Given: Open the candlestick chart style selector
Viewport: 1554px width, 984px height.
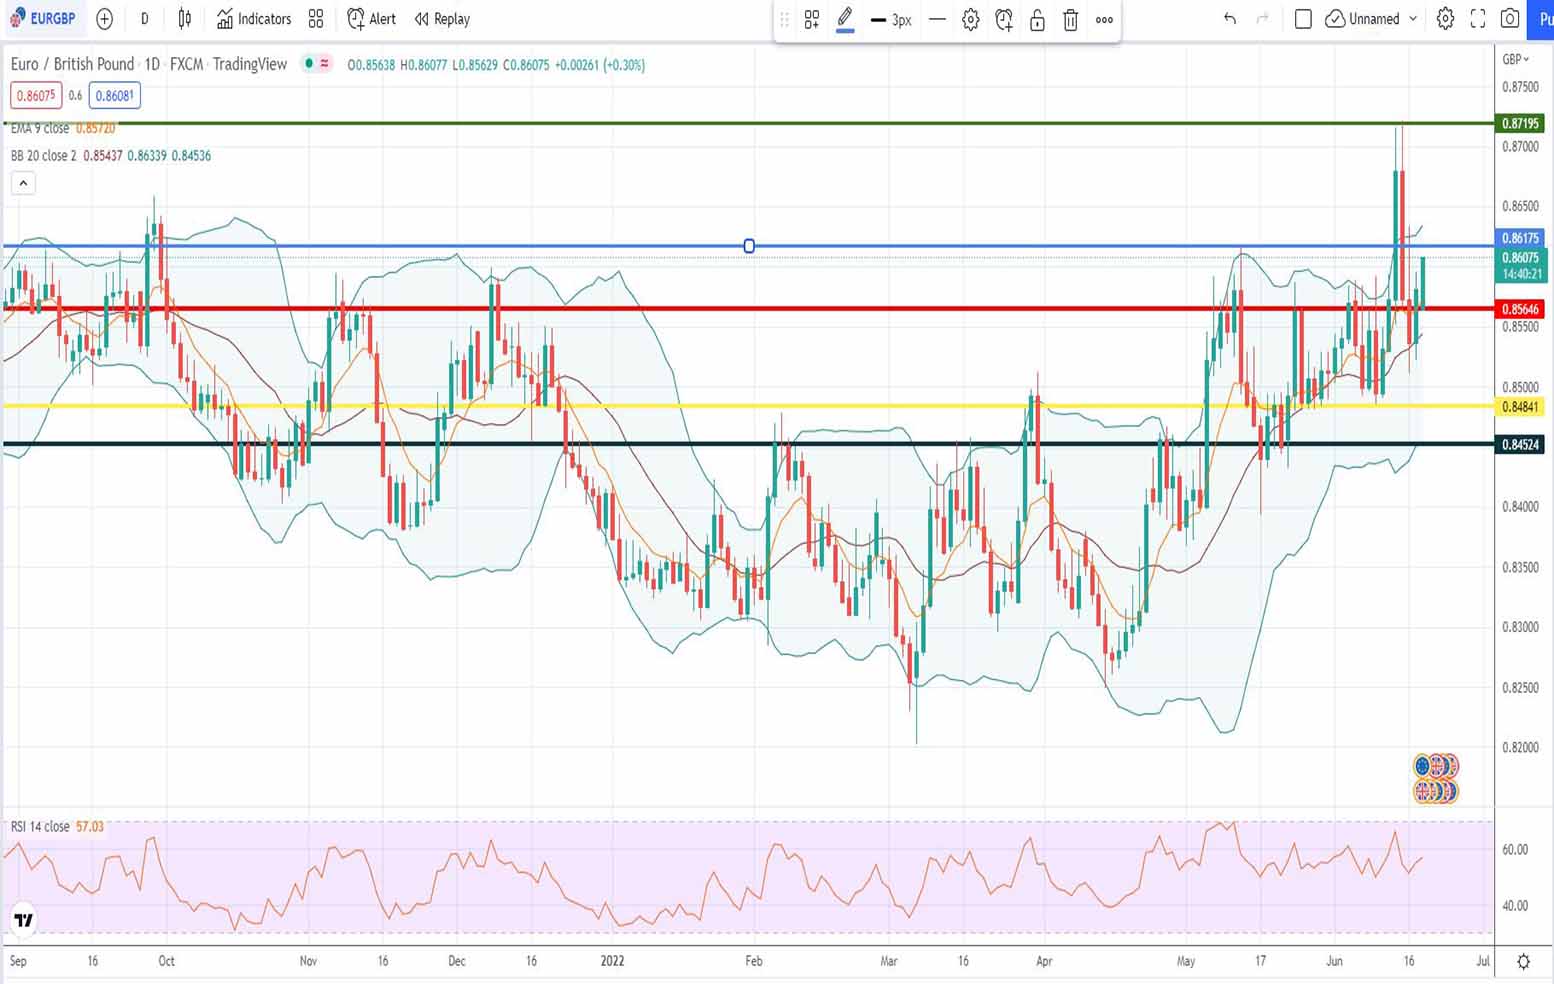Looking at the screenshot, I should 185,19.
